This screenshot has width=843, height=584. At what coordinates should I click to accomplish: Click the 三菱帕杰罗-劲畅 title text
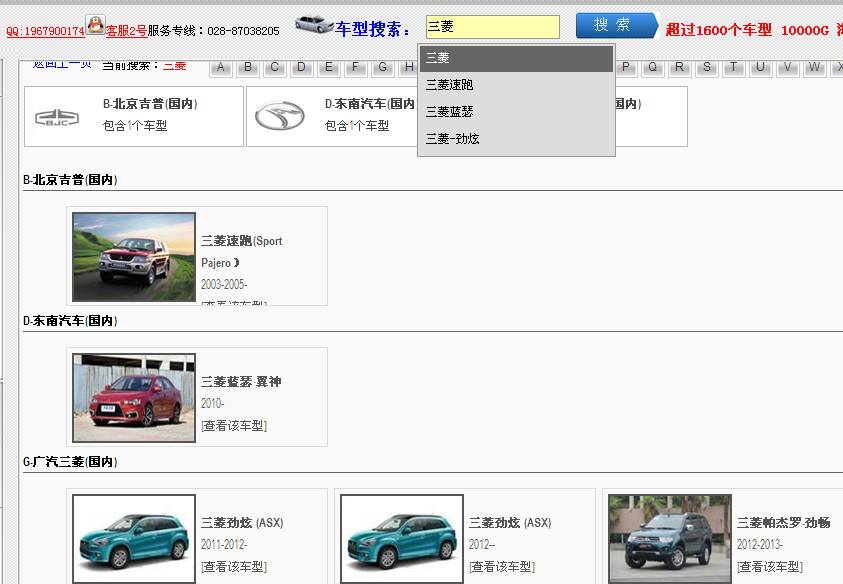coord(783,523)
